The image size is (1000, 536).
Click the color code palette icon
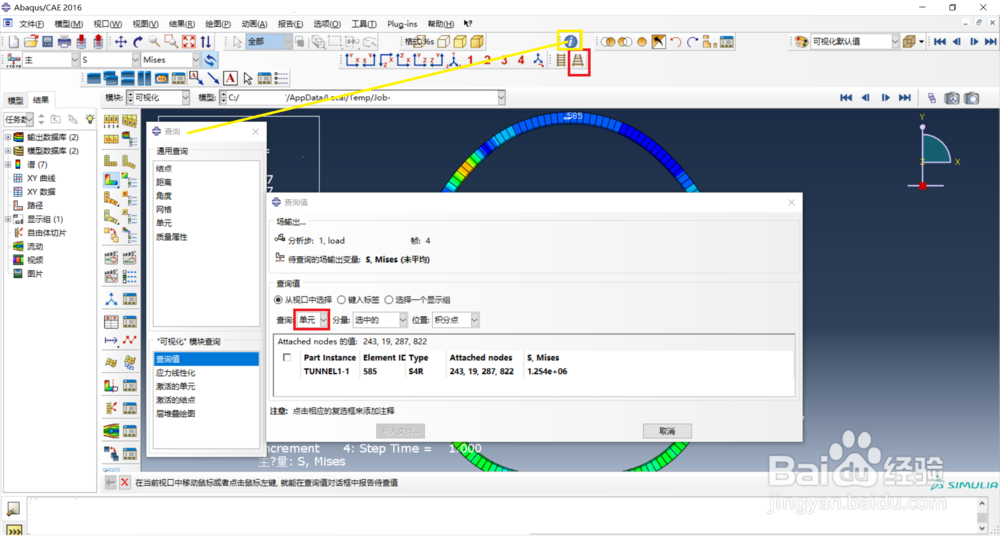tap(801, 41)
